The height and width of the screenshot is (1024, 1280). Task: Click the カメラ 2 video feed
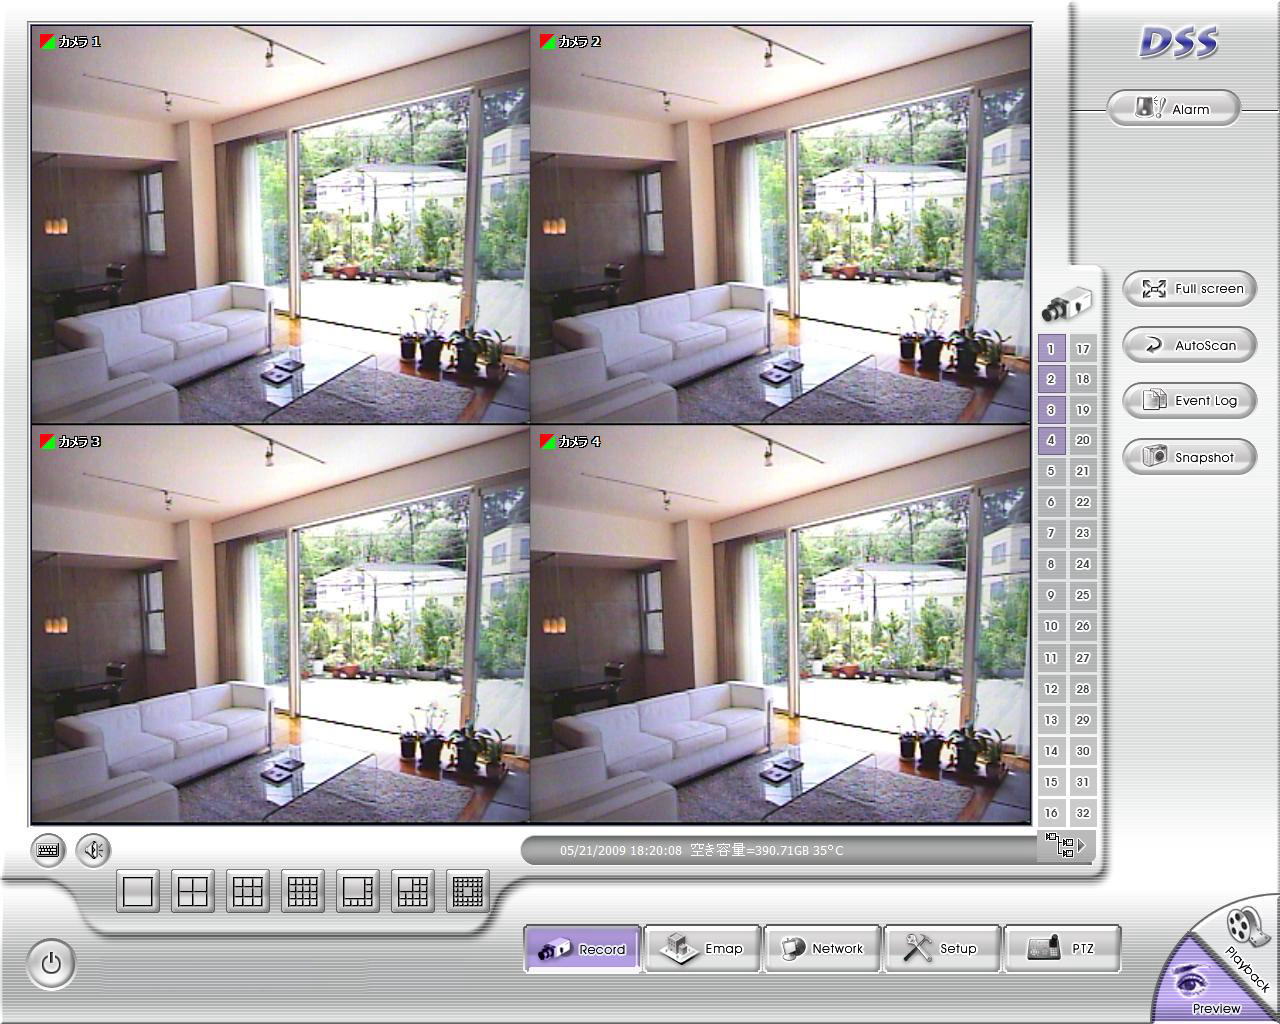[x=780, y=225]
